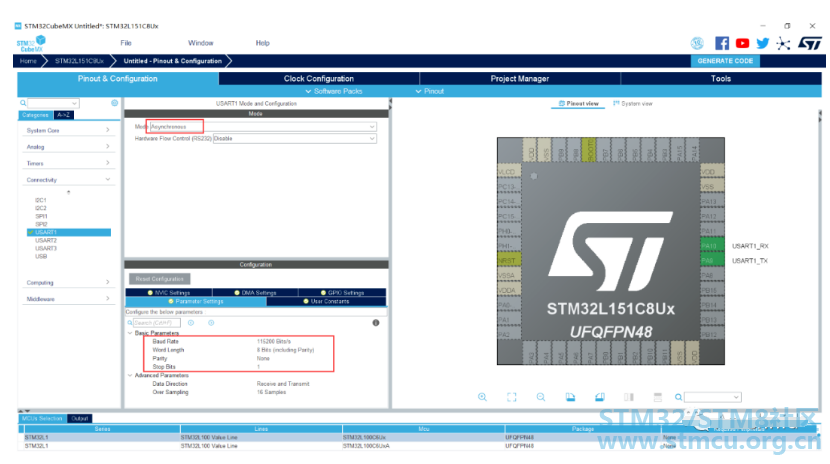Screen dimensions: 830x464
Task: Click the BOOT0 pin on chip
Action: pyautogui.click(x=588, y=150)
